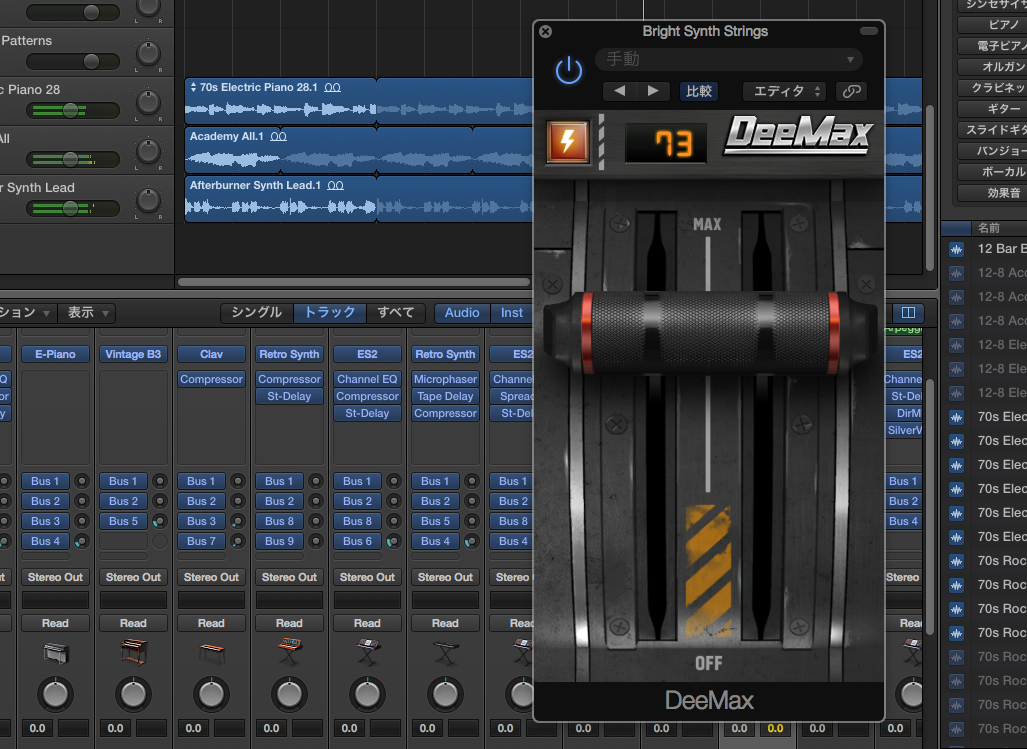The image size is (1027, 749).
Task: Click the DeeMax logo in the plugin
Action: point(798,136)
